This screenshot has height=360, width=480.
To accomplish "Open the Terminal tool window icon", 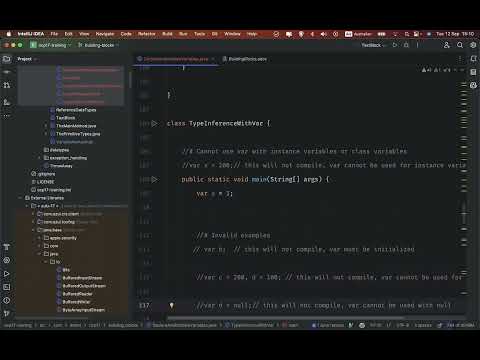I will click(x=7, y=287).
